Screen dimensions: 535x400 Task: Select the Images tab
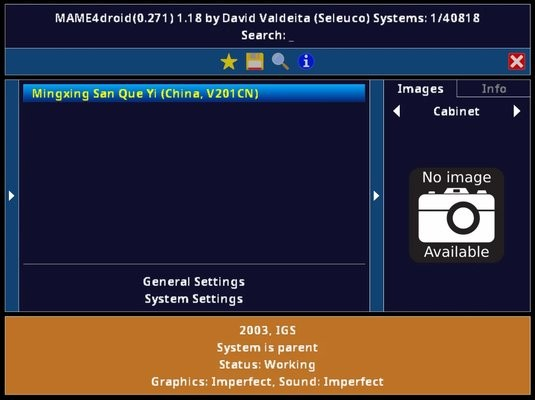(x=420, y=89)
